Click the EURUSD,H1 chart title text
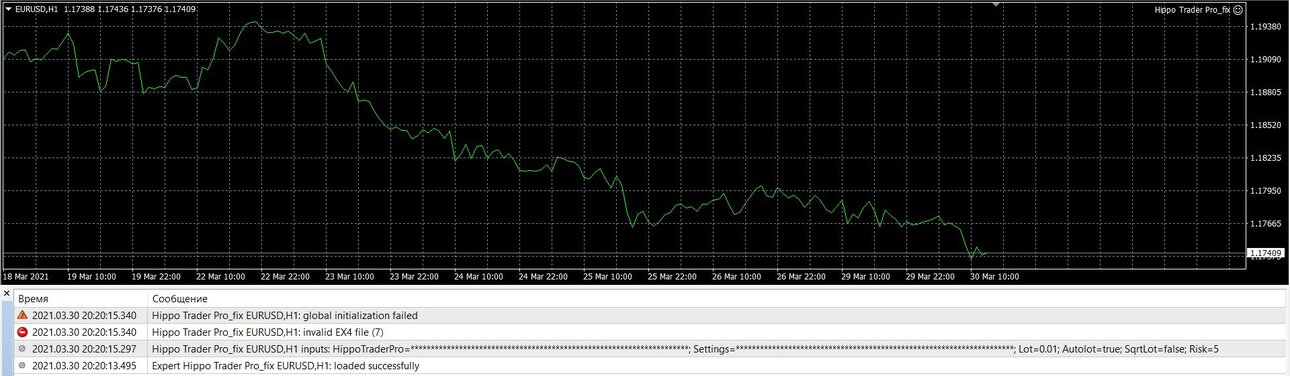1290x376 pixels. (37, 9)
